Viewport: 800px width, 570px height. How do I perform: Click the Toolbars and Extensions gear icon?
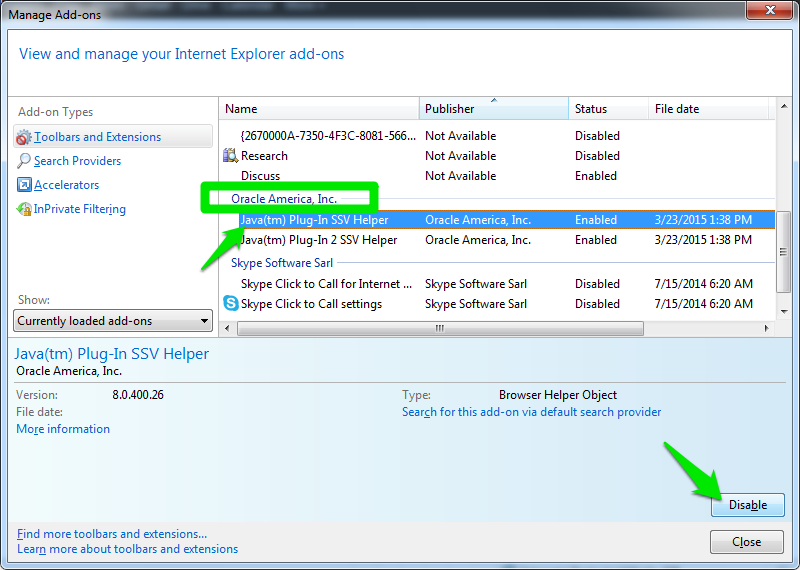pos(23,137)
